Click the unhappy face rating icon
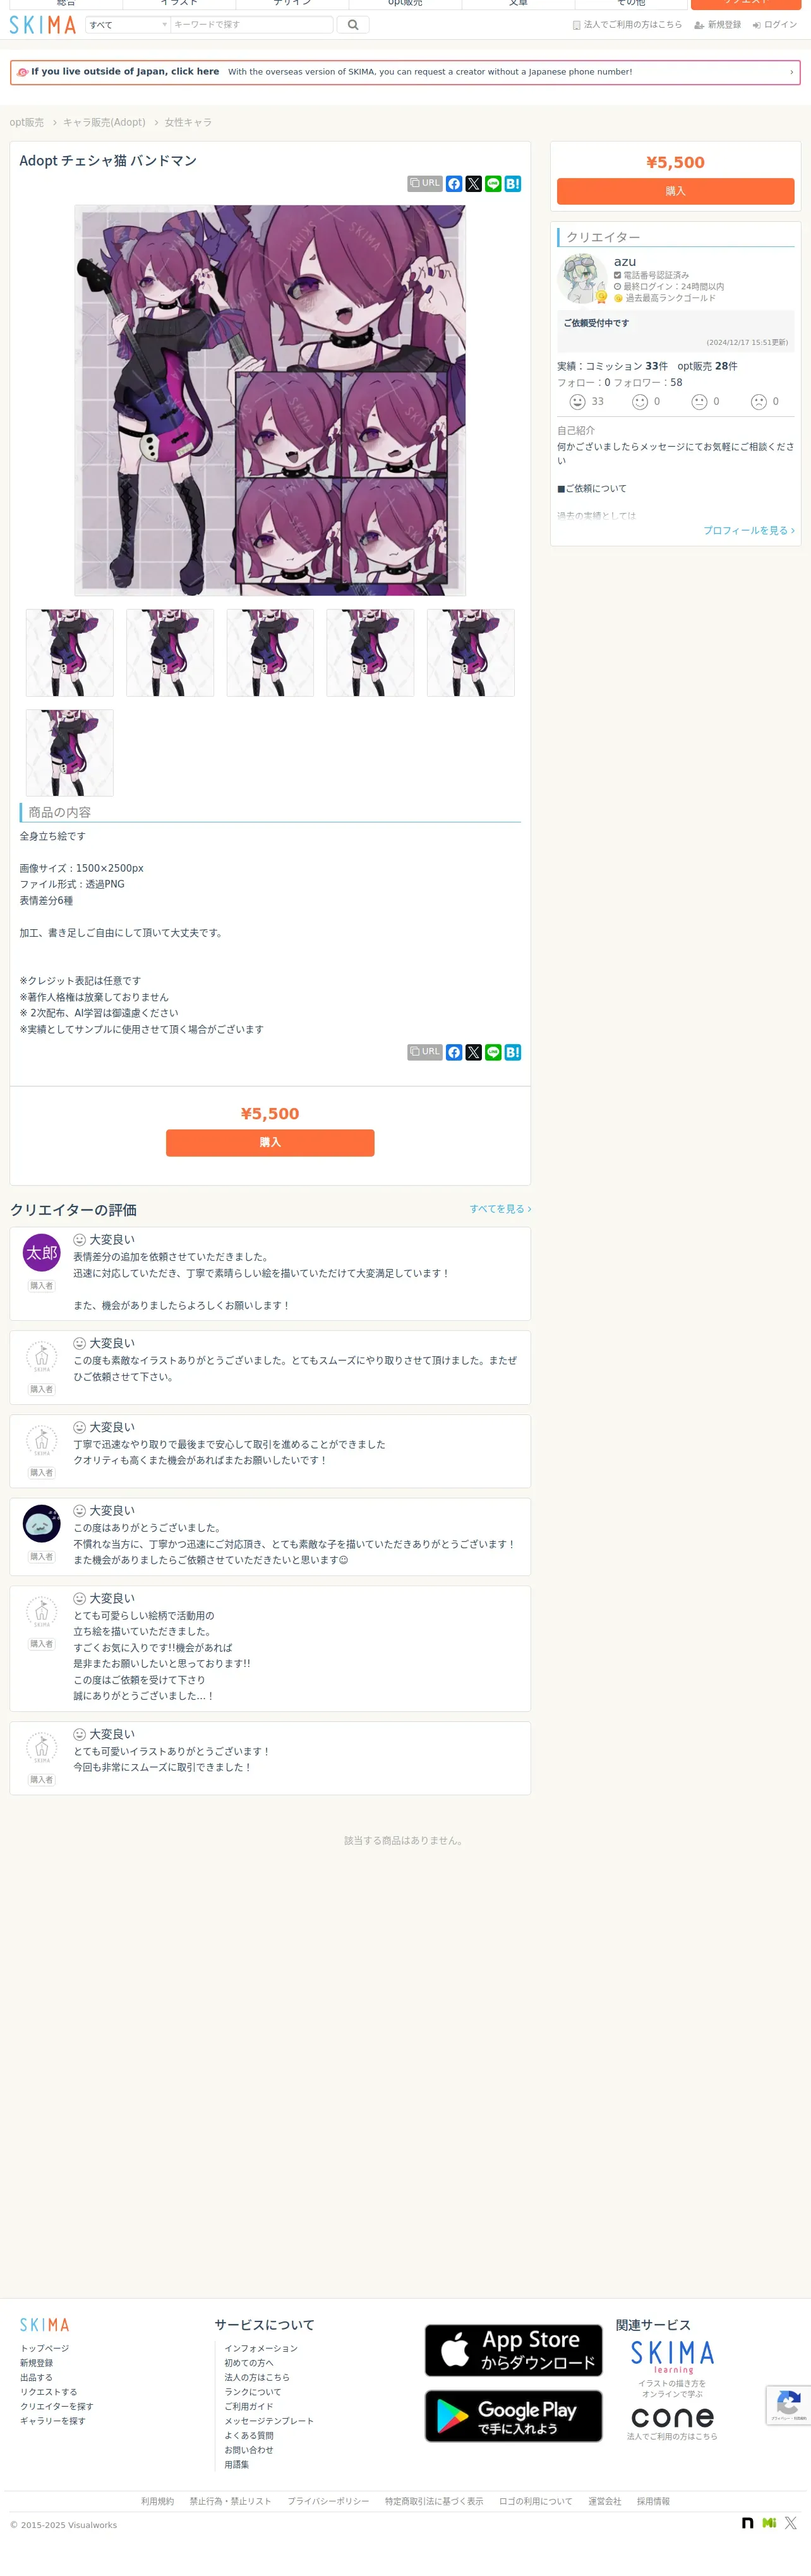The width and height of the screenshot is (811, 2576). (x=759, y=402)
